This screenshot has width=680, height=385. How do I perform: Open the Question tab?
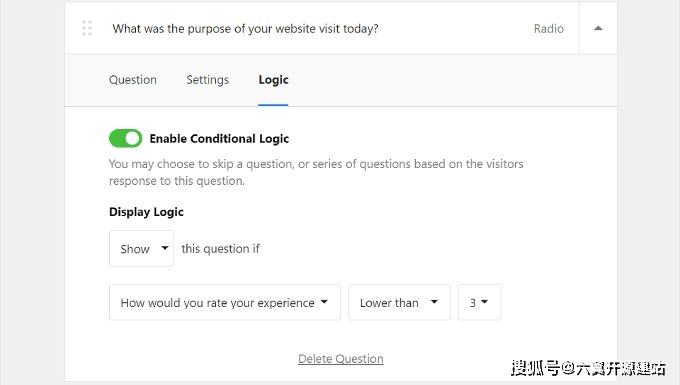pyautogui.click(x=133, y=80)
